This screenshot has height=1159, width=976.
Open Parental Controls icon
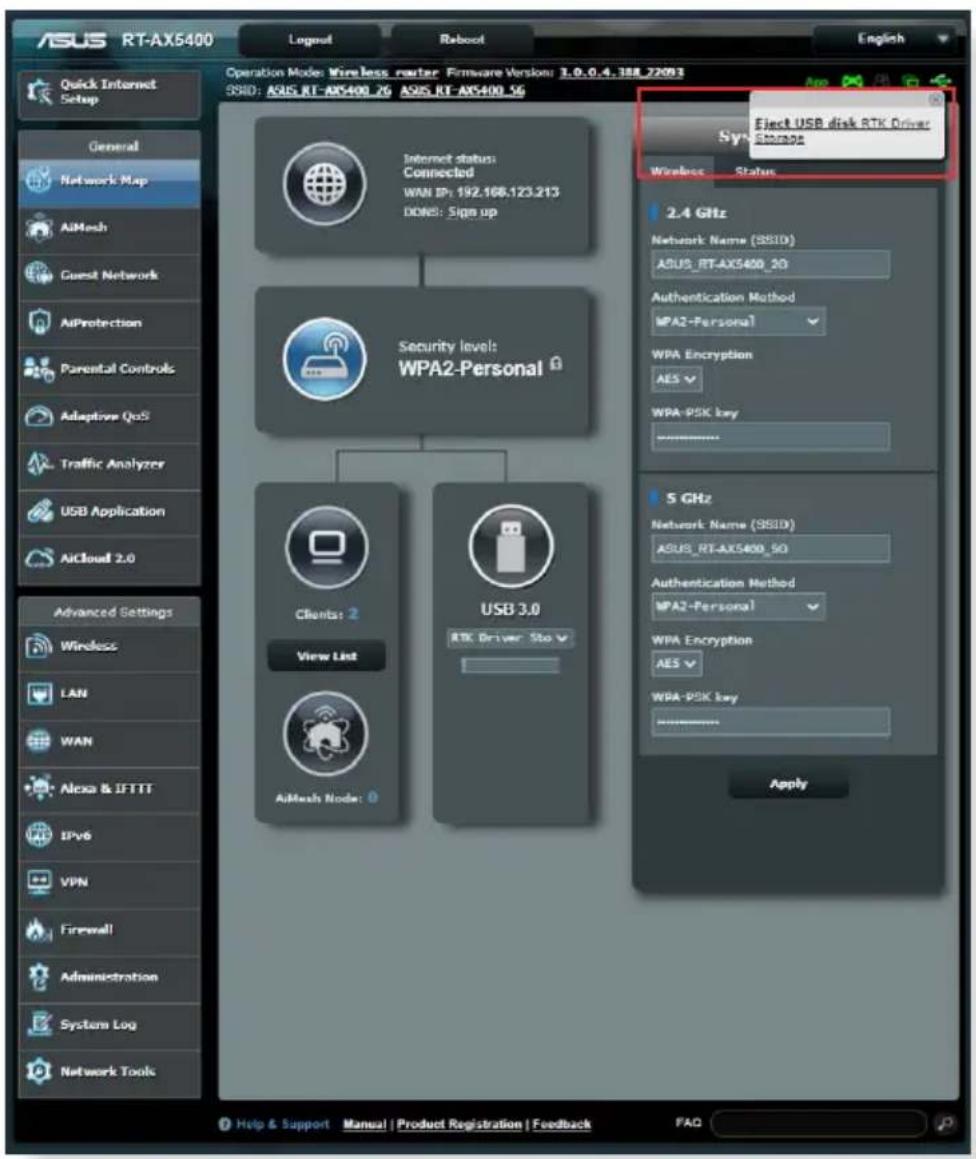click(x=38, y=369)
